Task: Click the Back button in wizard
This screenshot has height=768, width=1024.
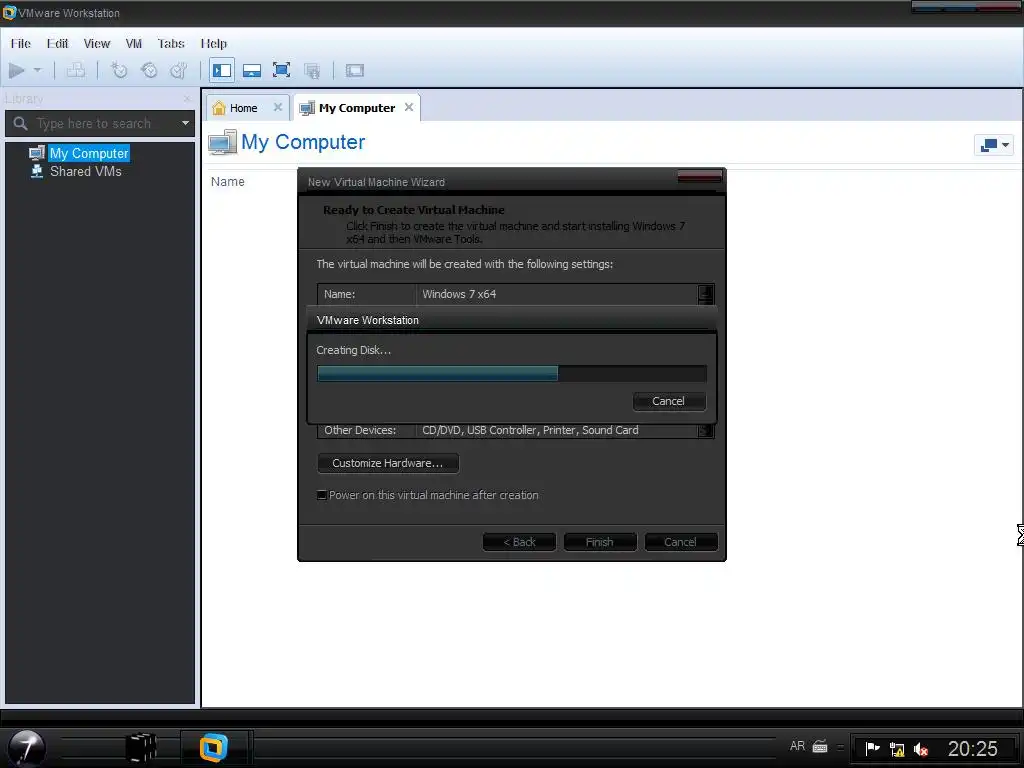Action: point(519,542)
